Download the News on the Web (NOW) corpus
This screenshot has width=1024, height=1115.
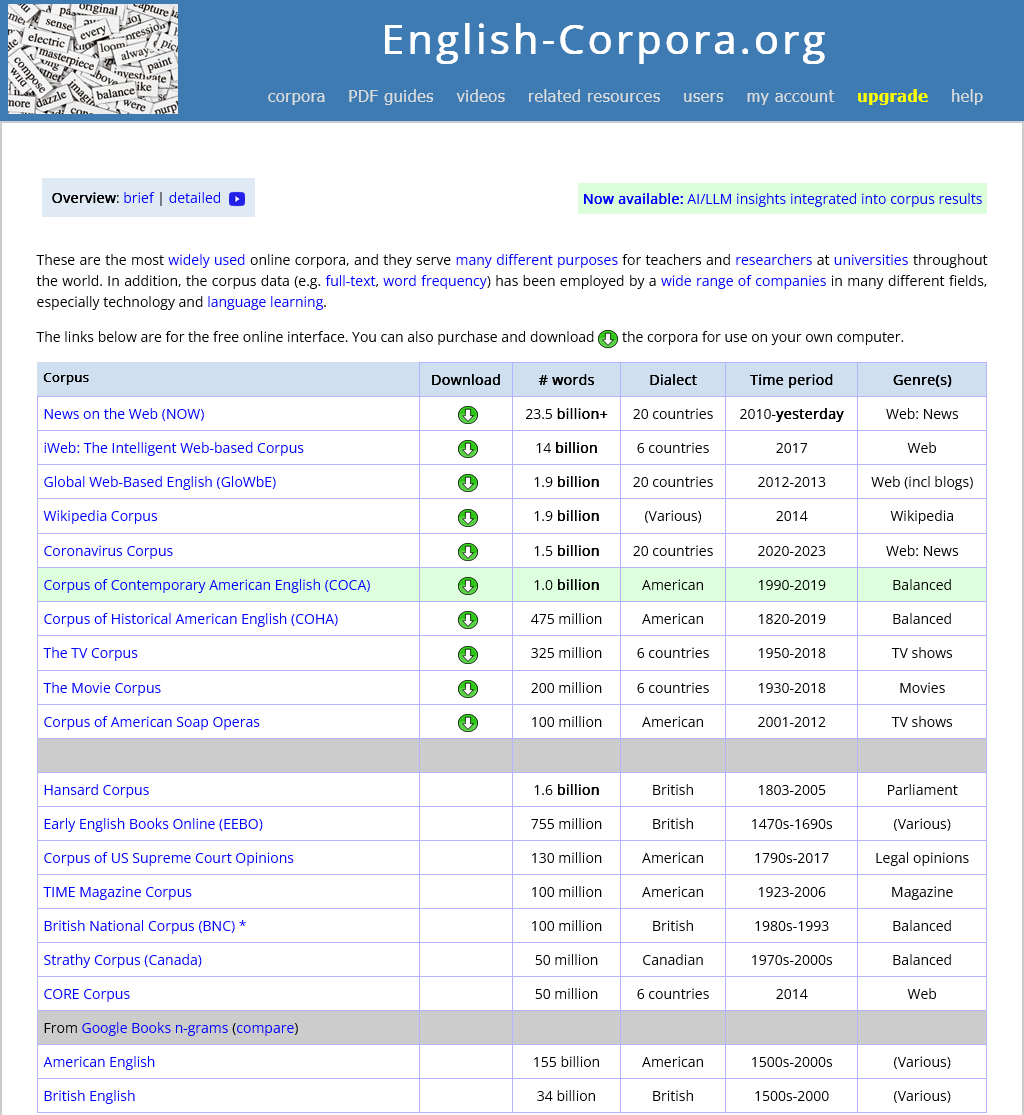(467, 414)
